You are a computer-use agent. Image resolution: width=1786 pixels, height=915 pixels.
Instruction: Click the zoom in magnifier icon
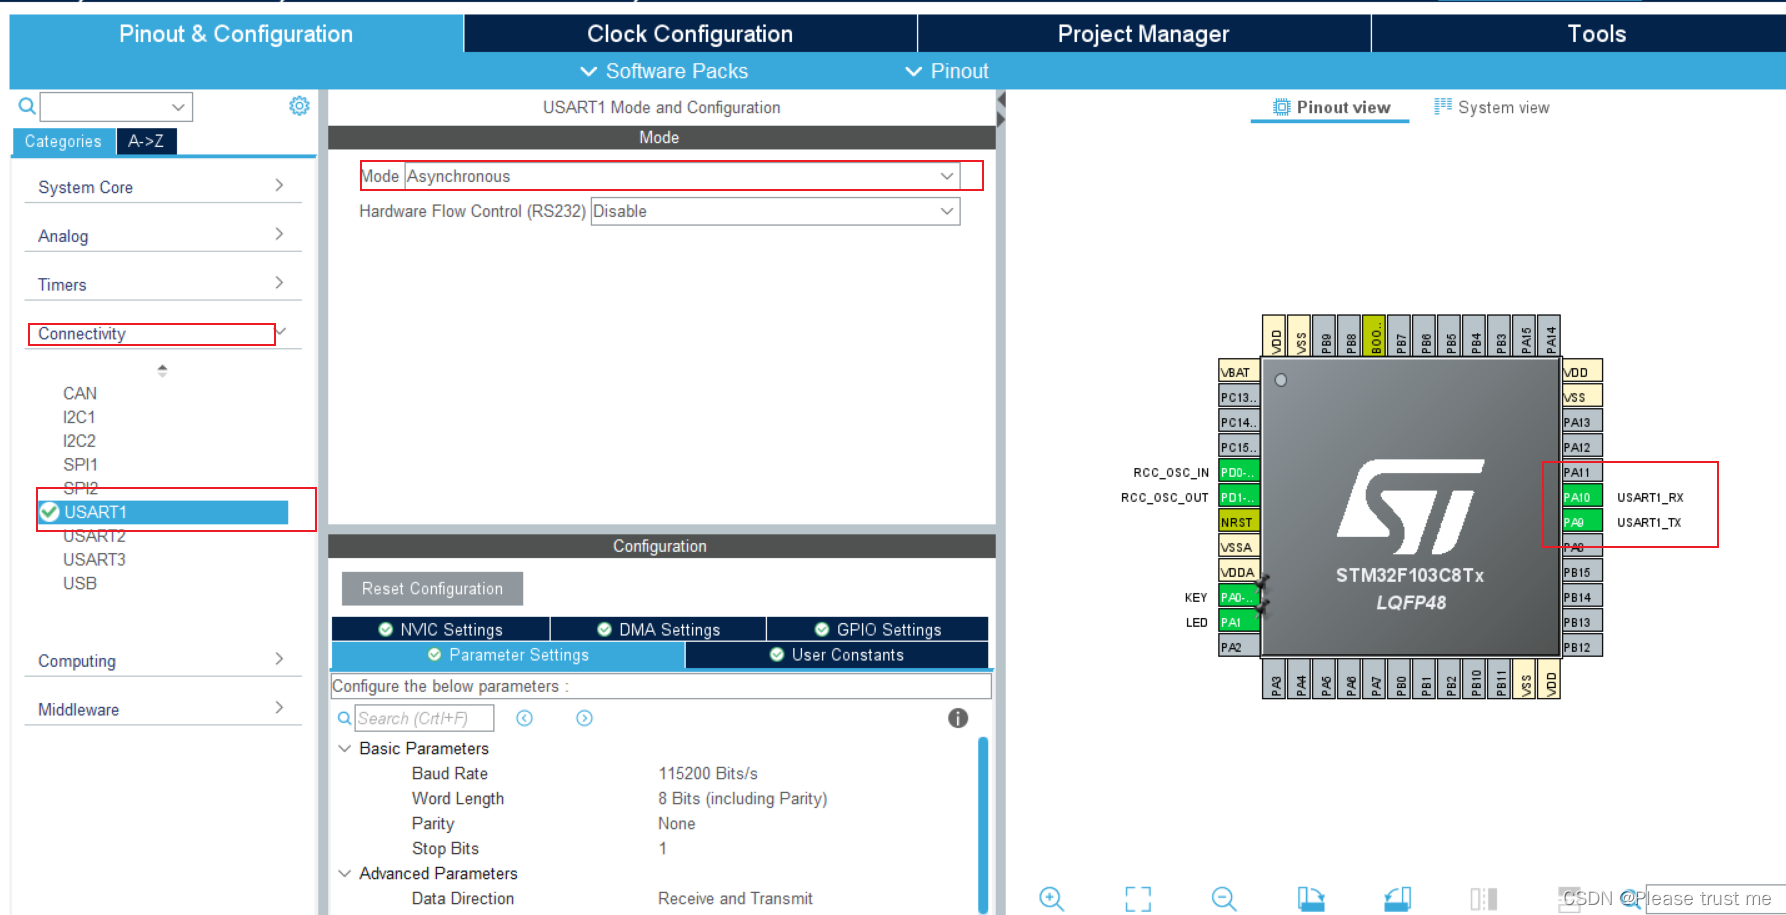click(1051, 898)
